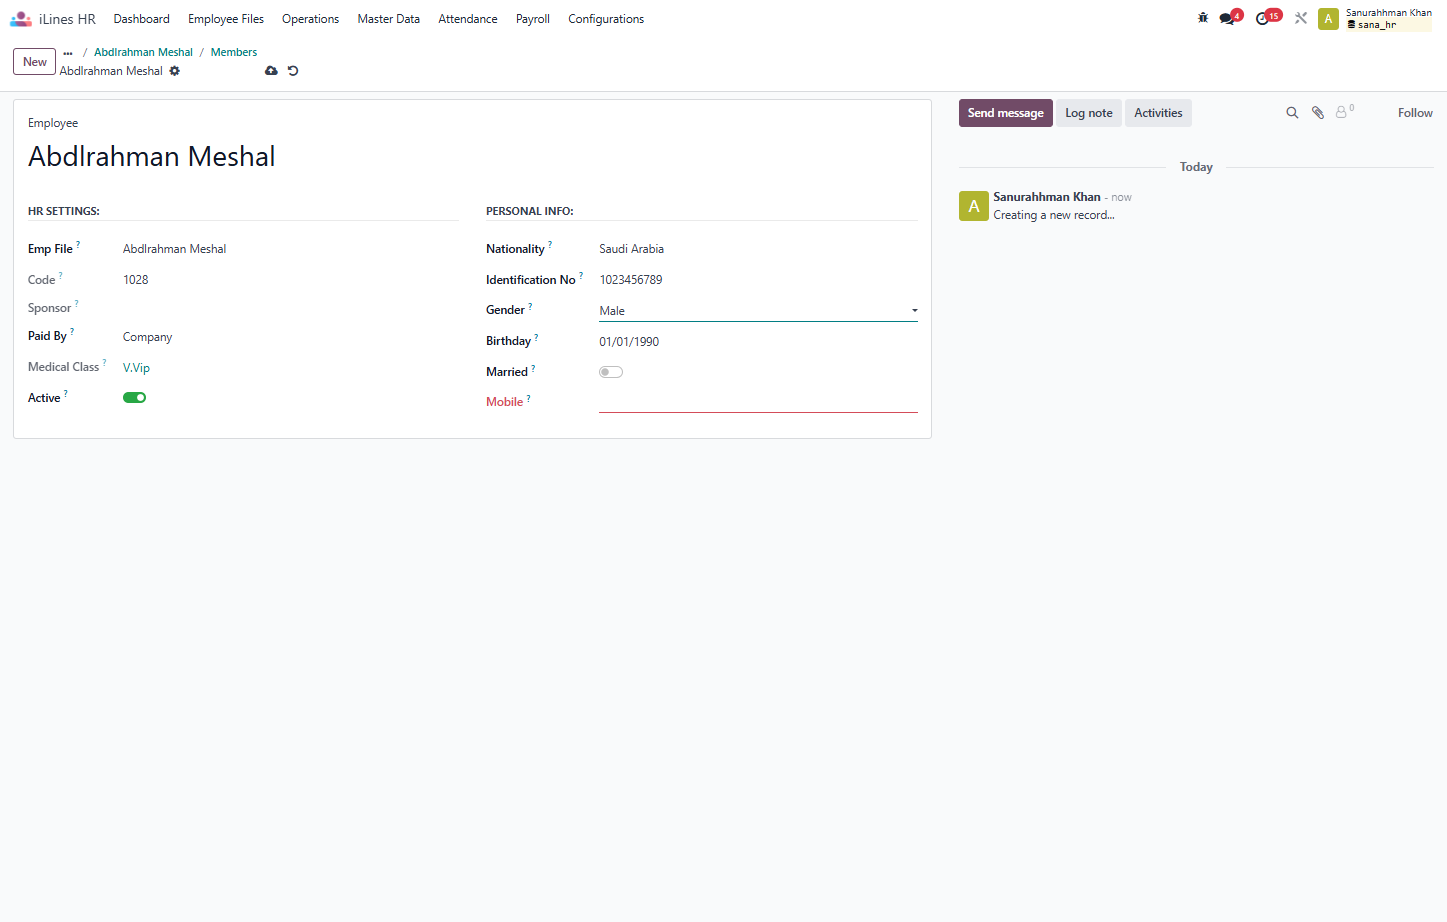Search messages with magnifier icon in chatter
The width and height of the screenshot is (1447, 922).
(x=1292, y=113)
